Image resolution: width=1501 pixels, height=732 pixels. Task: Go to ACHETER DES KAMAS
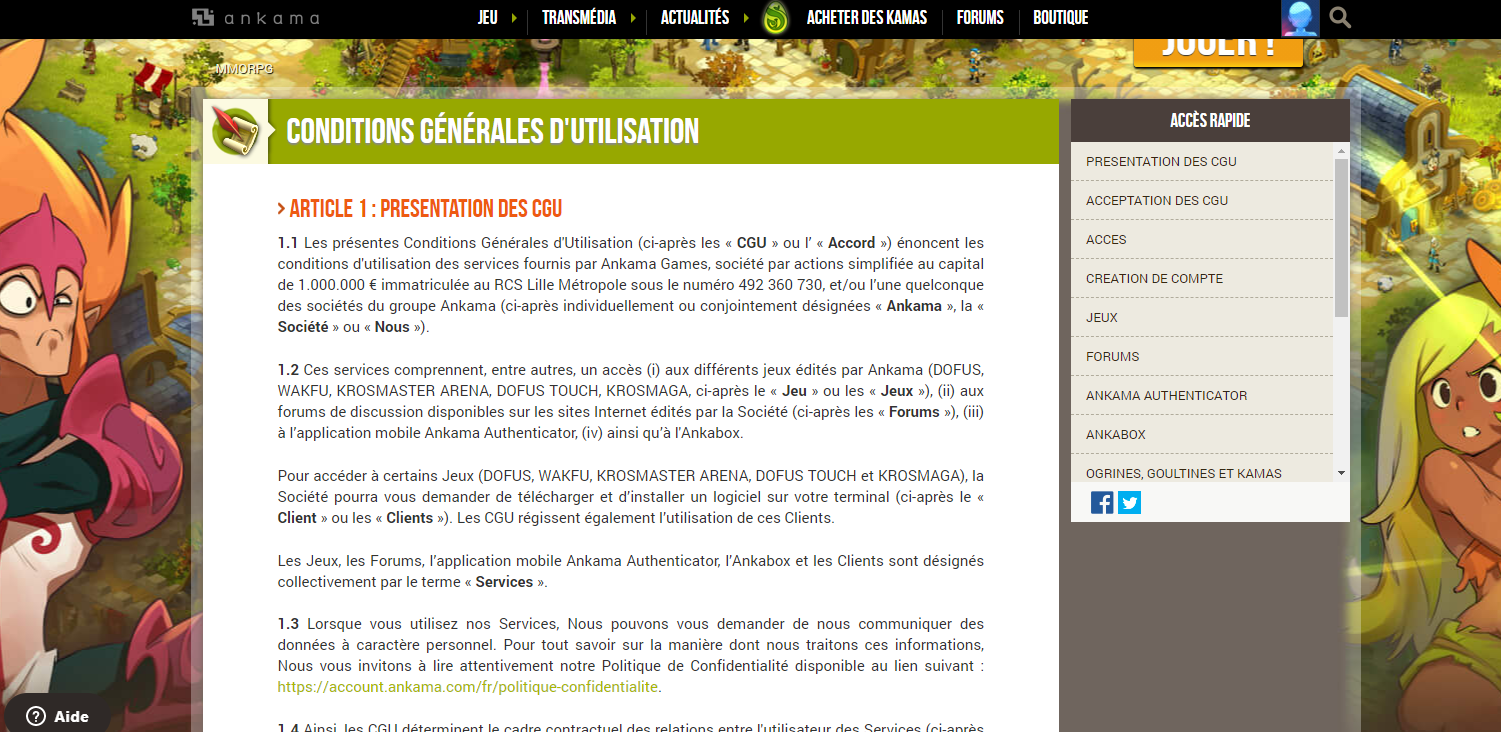[x=867, y=18]
